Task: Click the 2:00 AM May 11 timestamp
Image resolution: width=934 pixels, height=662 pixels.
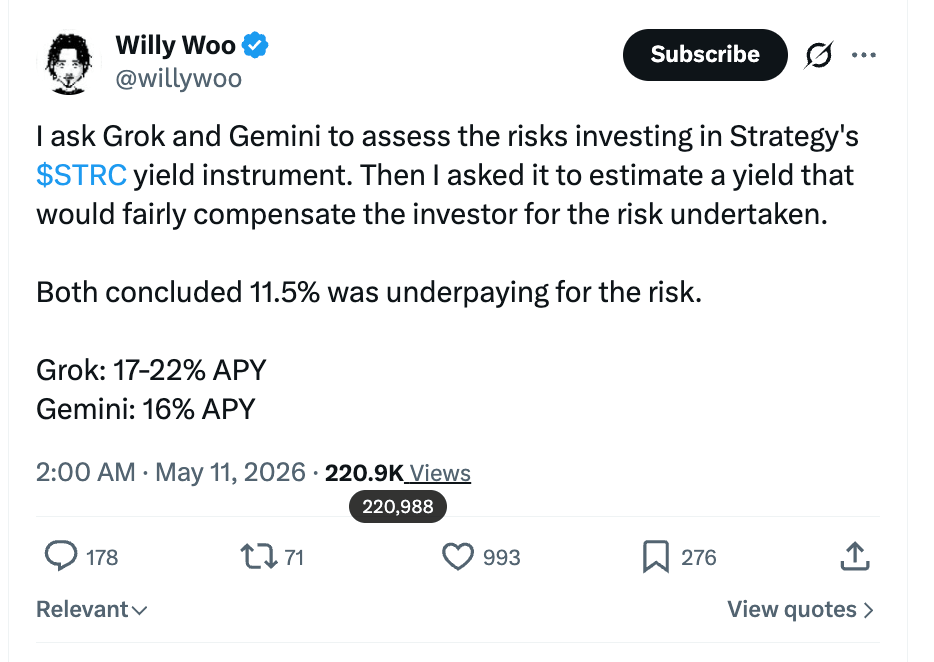Action: click(x=170, y=473)
